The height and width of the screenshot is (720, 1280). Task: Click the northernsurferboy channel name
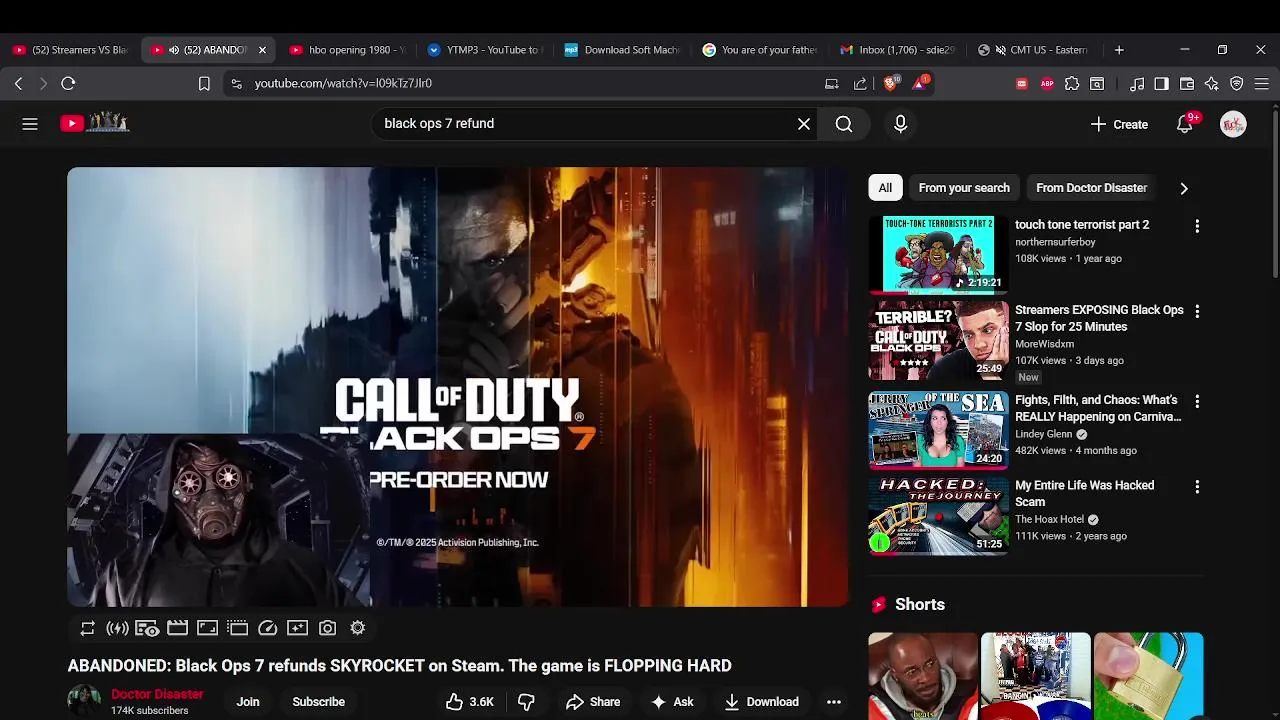pyautogui.click(x=1055, y=242)
